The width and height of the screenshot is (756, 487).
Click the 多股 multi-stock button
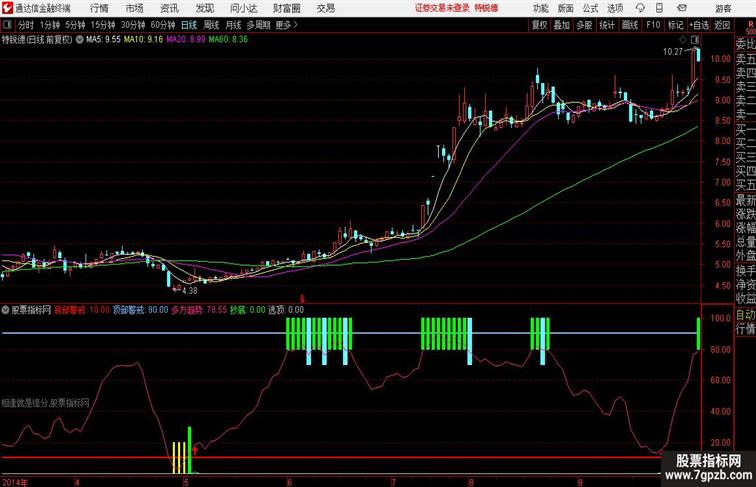coord(584,25)
